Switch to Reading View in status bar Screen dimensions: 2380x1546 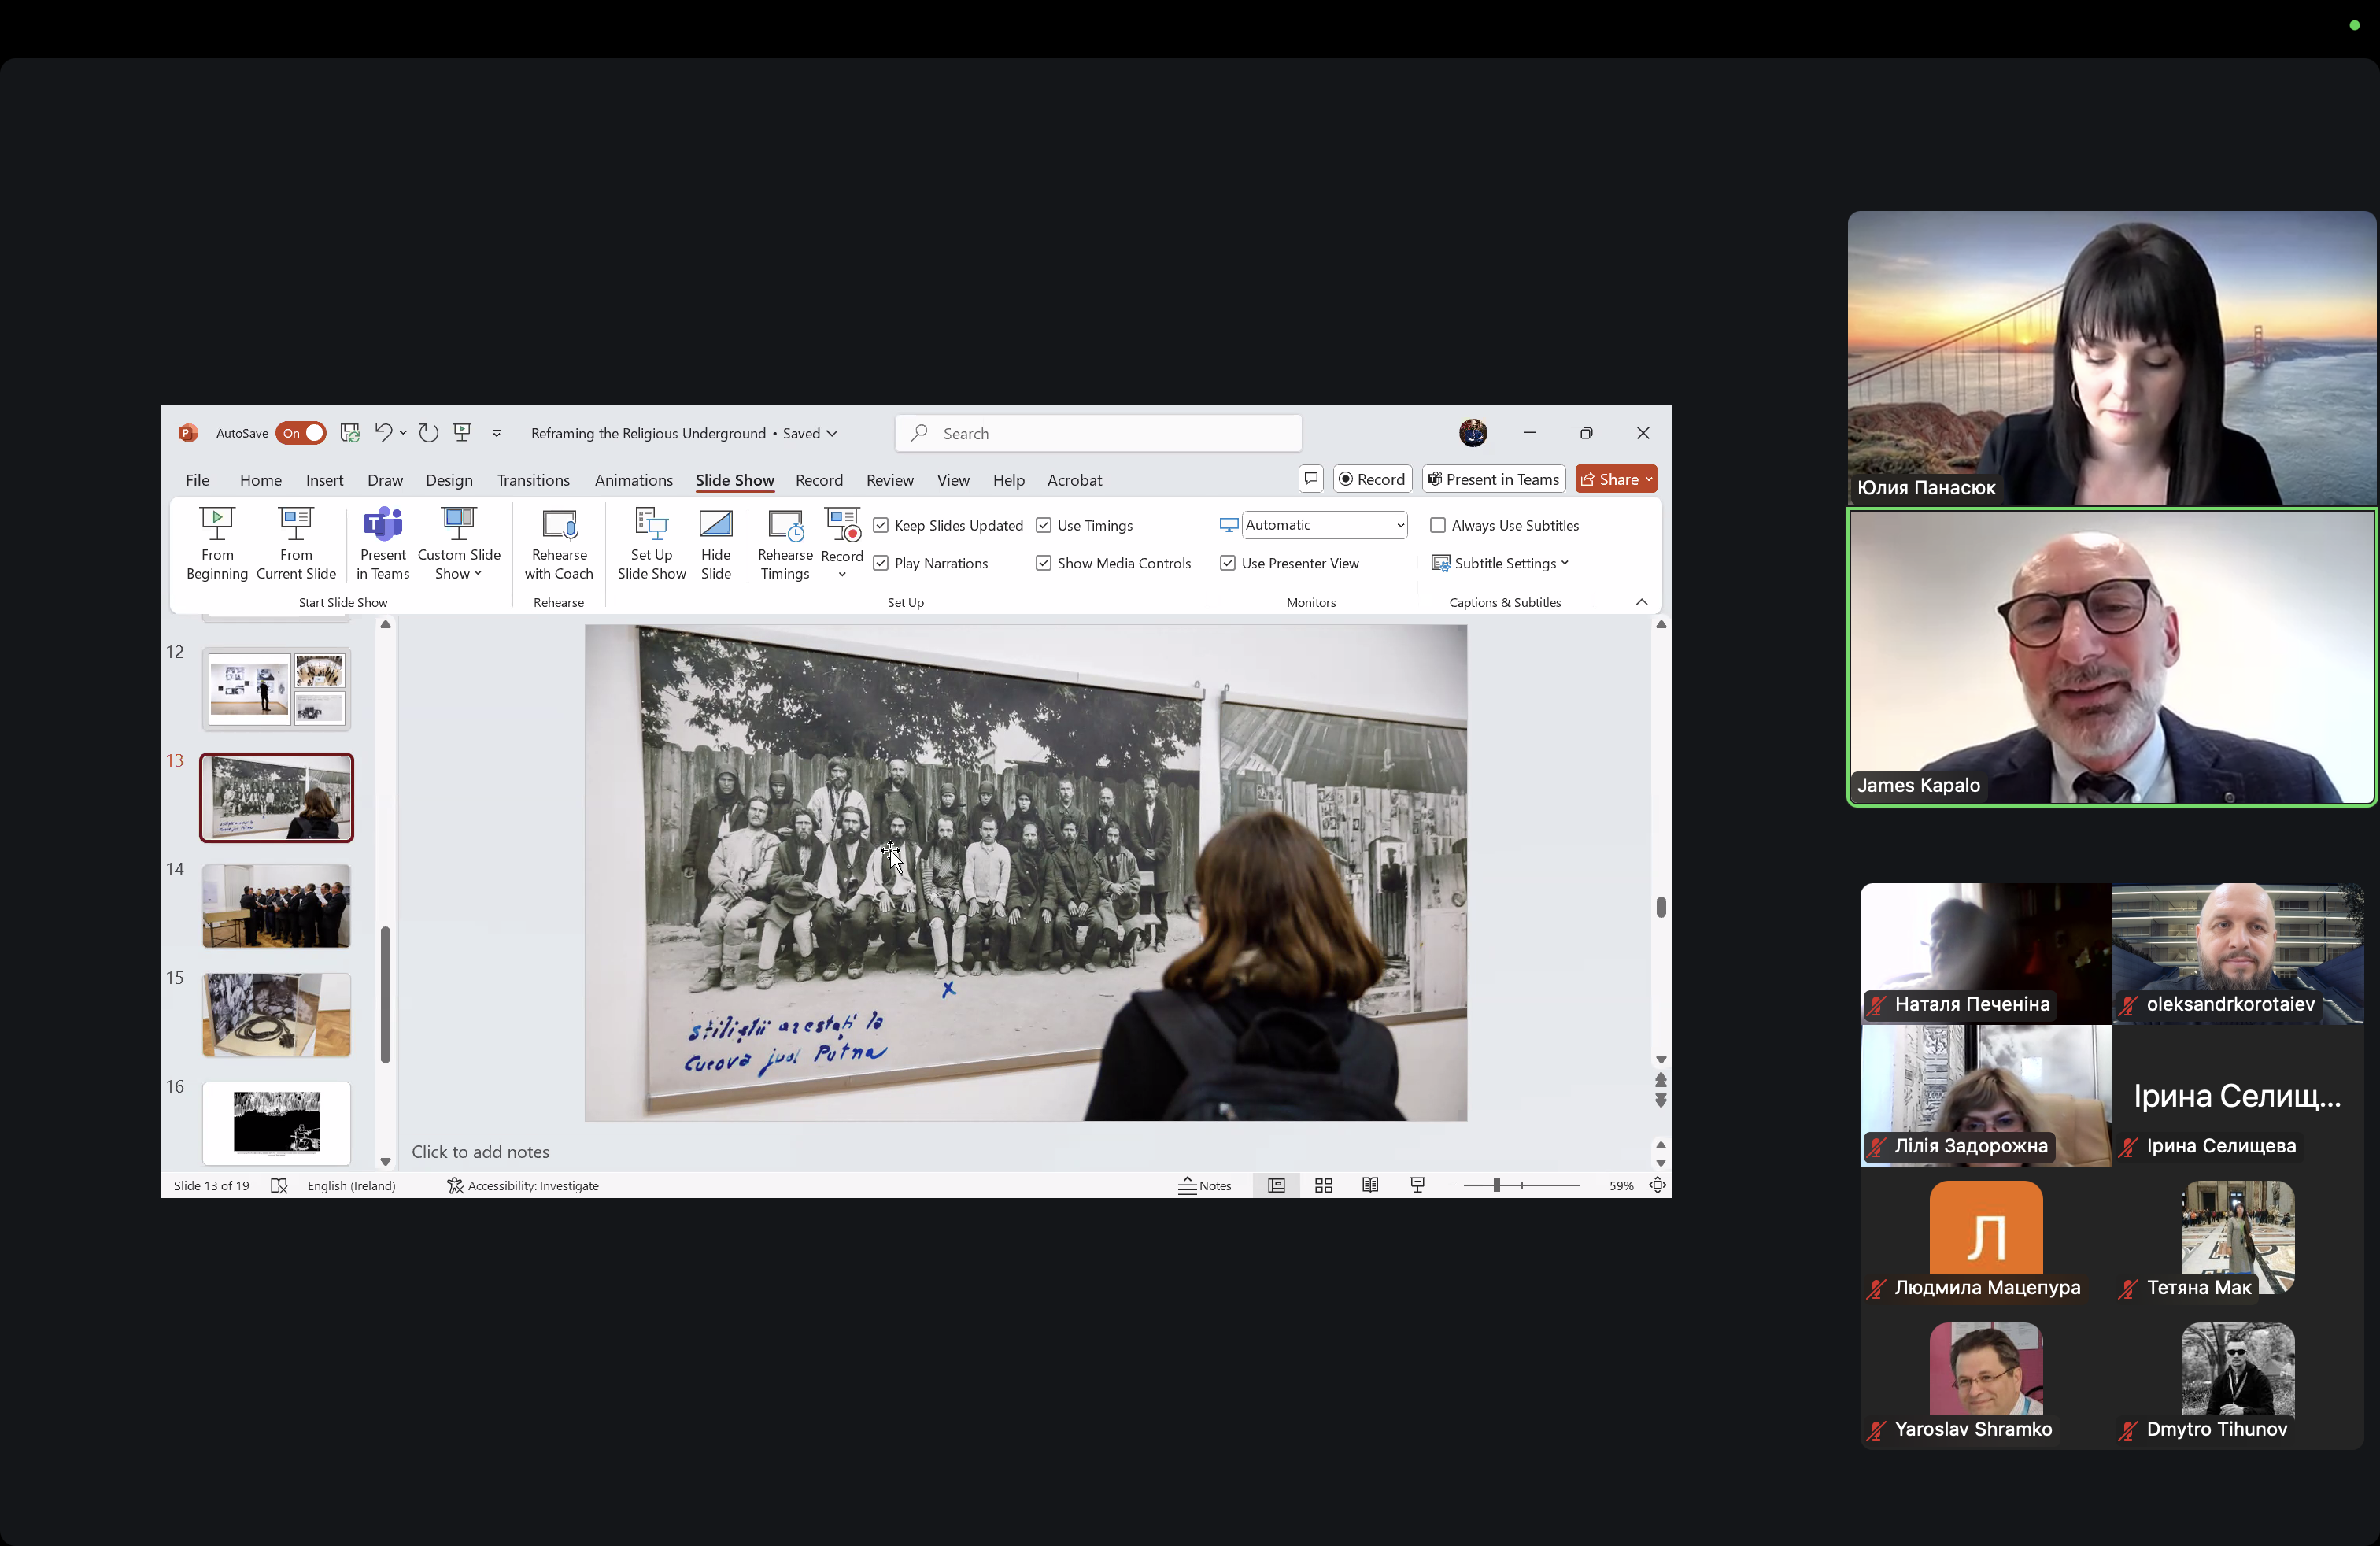coord(1370,1185)
